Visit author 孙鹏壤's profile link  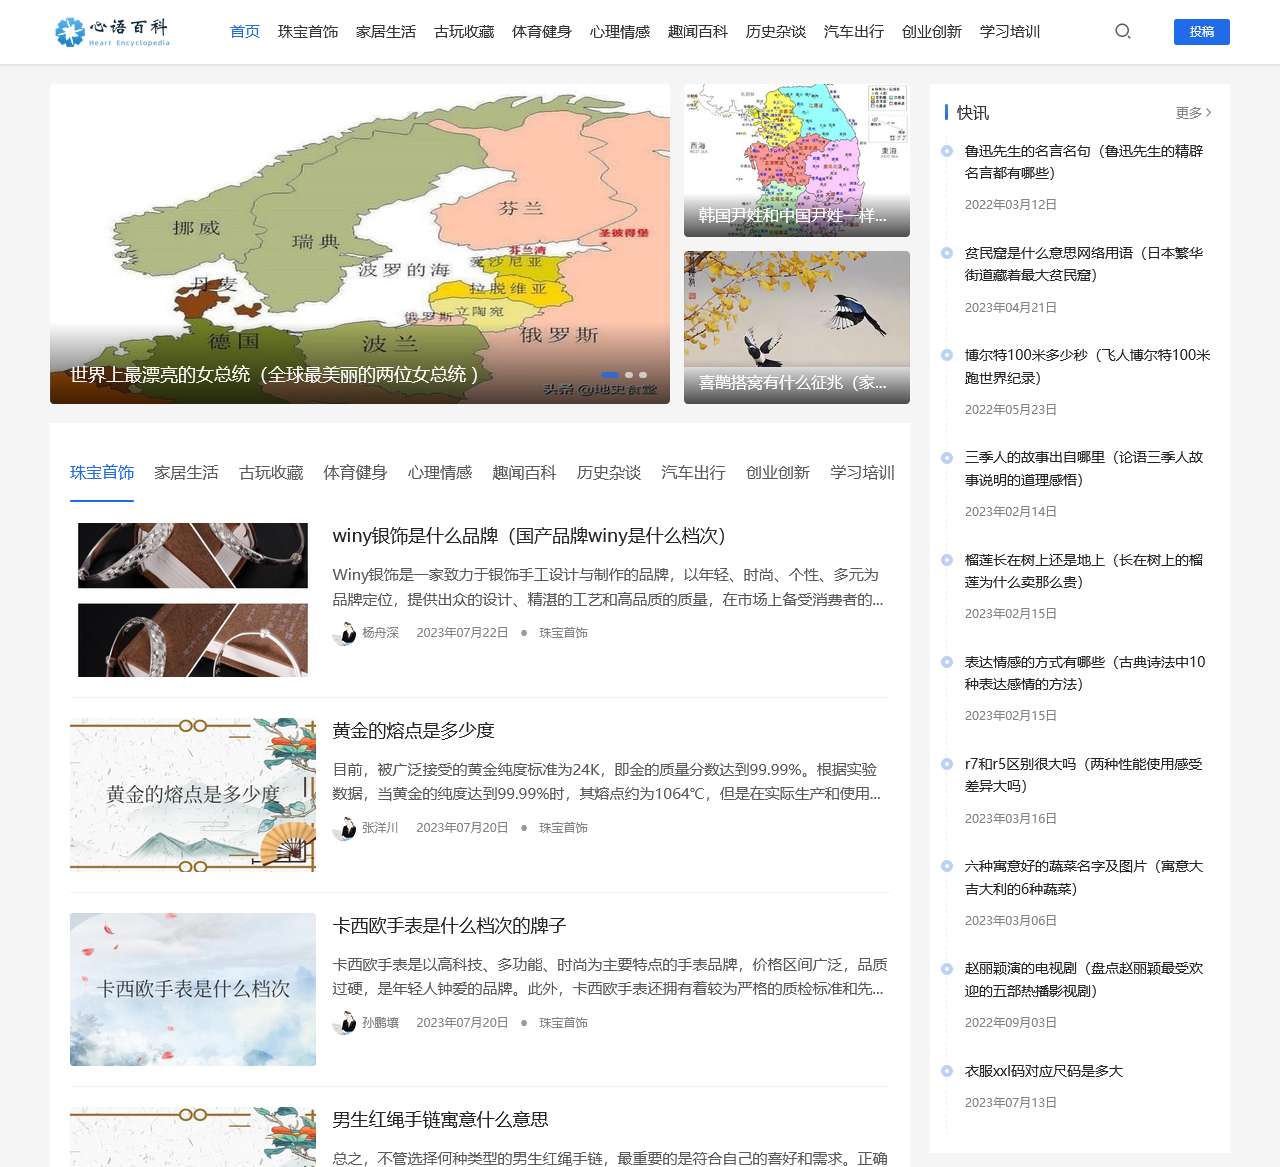click(380, 1023)
